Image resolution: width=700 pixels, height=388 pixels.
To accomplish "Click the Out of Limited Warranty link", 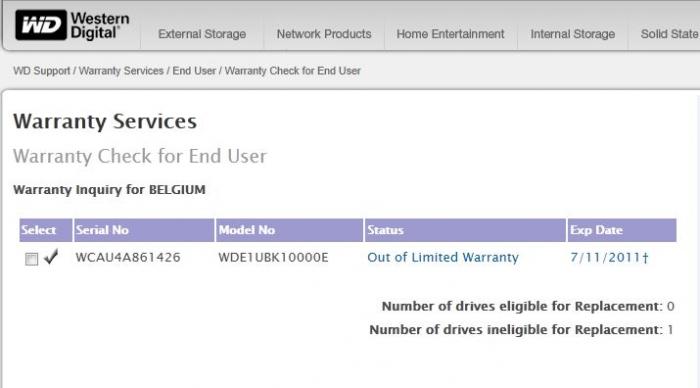I will [443, 258].
